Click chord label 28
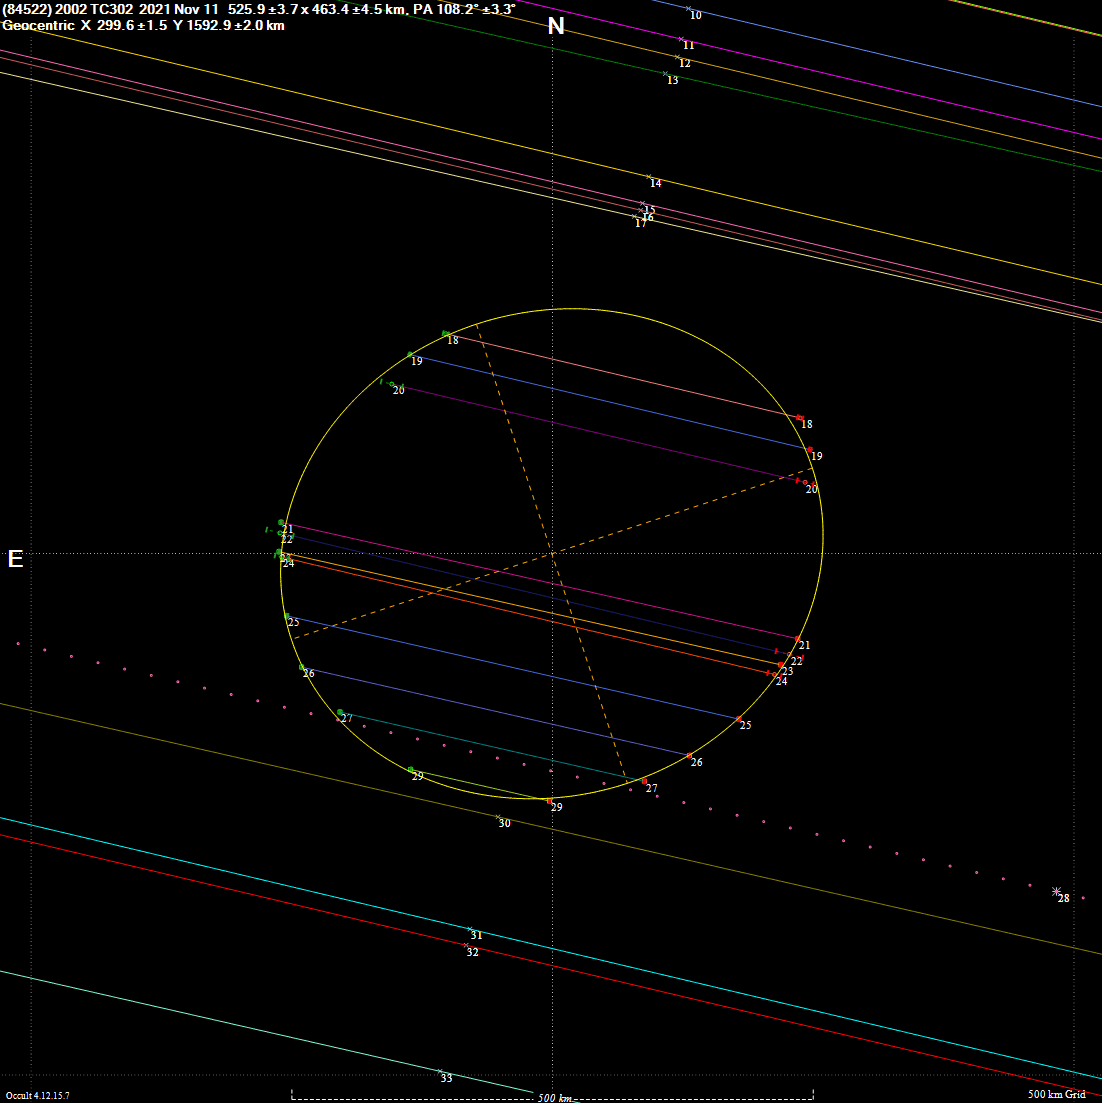This screenshot has height=1103, width=1102. 1063,898
